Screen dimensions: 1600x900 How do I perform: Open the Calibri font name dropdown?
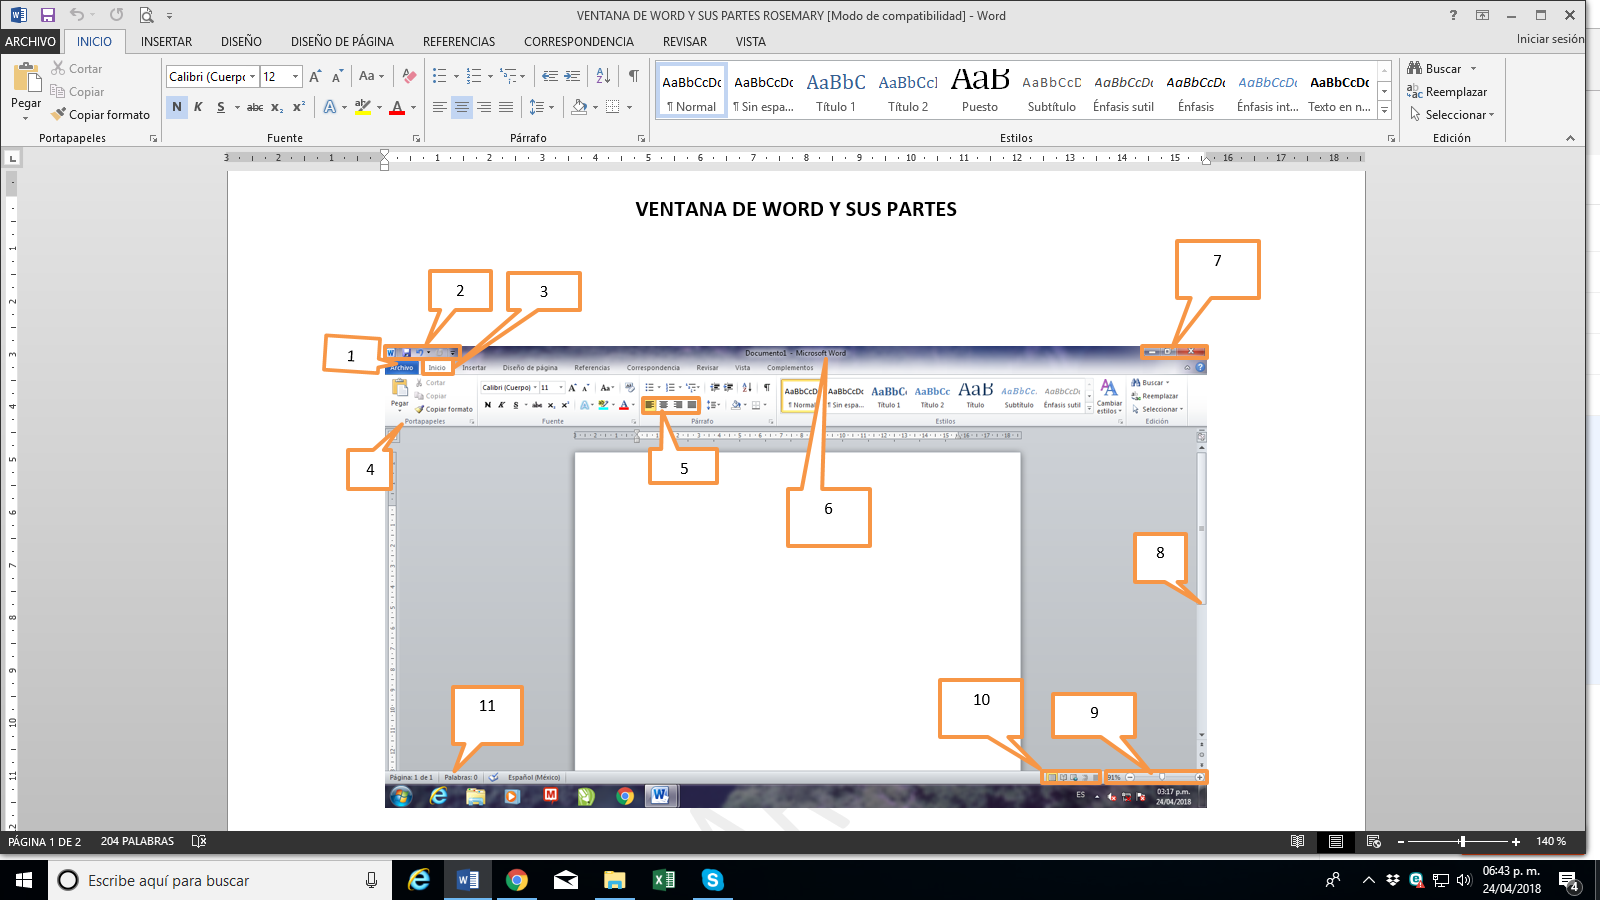pos(252,76)
